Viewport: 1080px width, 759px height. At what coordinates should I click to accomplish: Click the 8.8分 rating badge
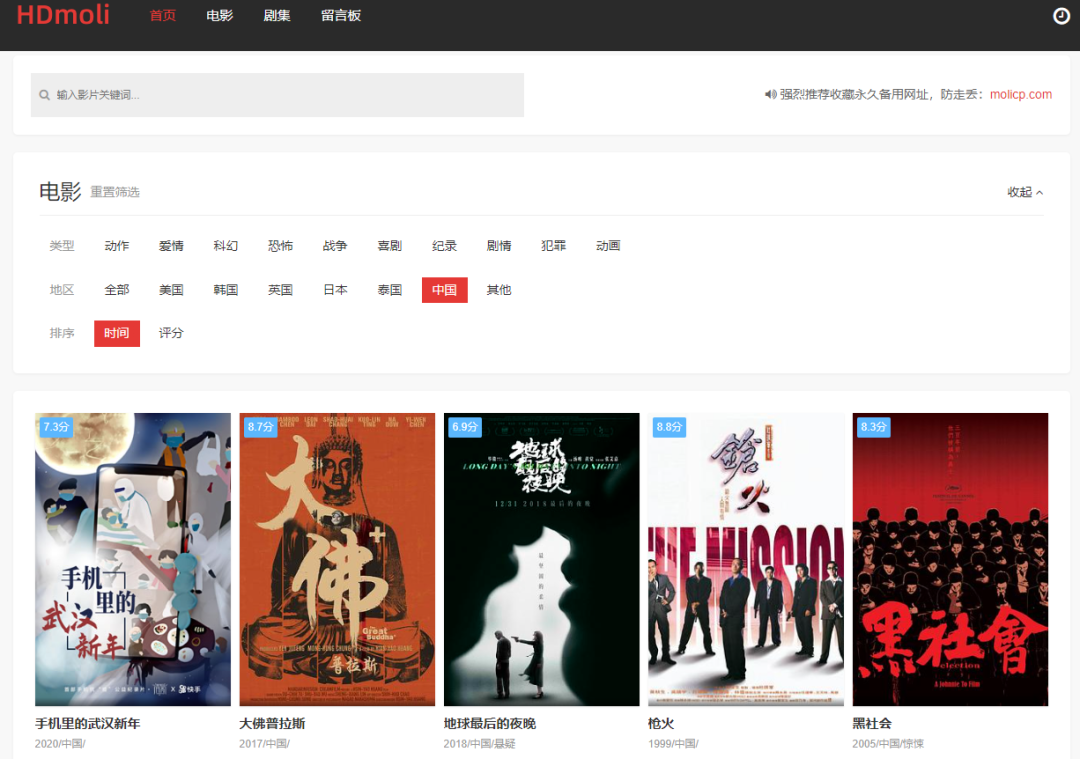coord(669,427)
